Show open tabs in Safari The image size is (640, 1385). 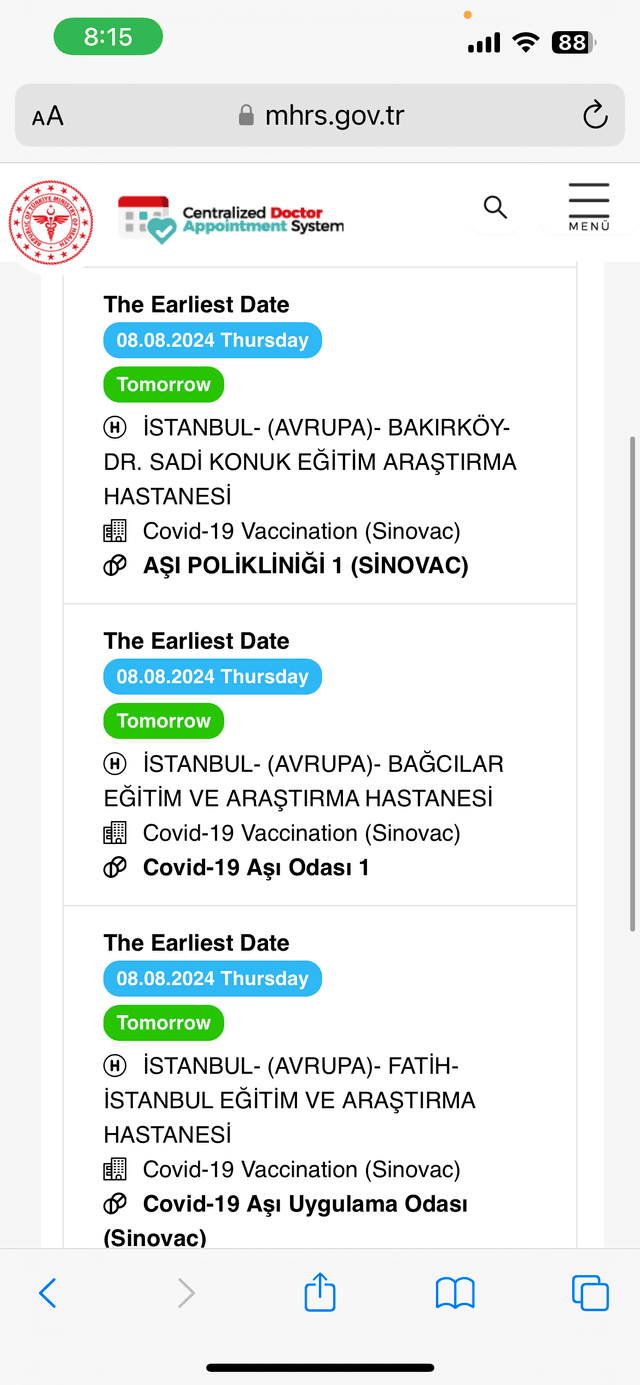tap(590, 1293)
